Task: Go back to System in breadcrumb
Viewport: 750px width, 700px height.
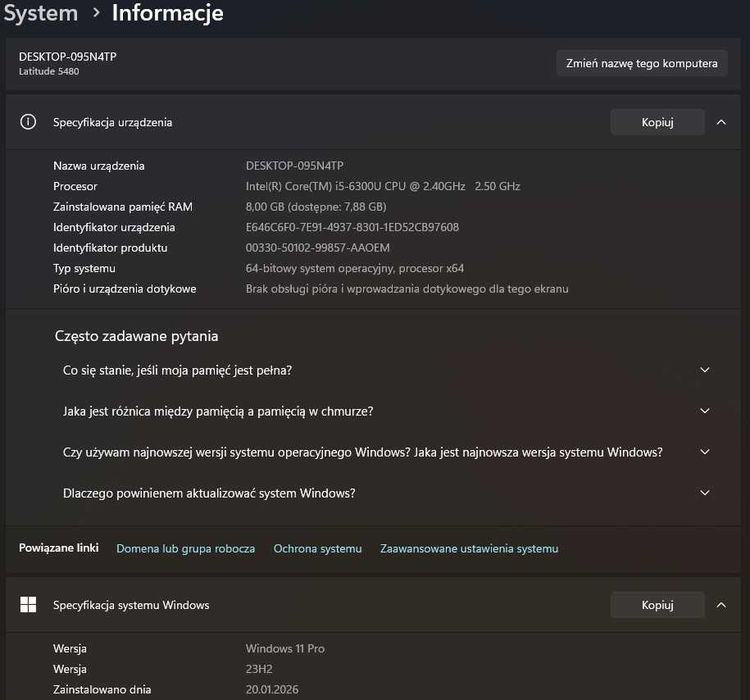Action: (41, 13)
